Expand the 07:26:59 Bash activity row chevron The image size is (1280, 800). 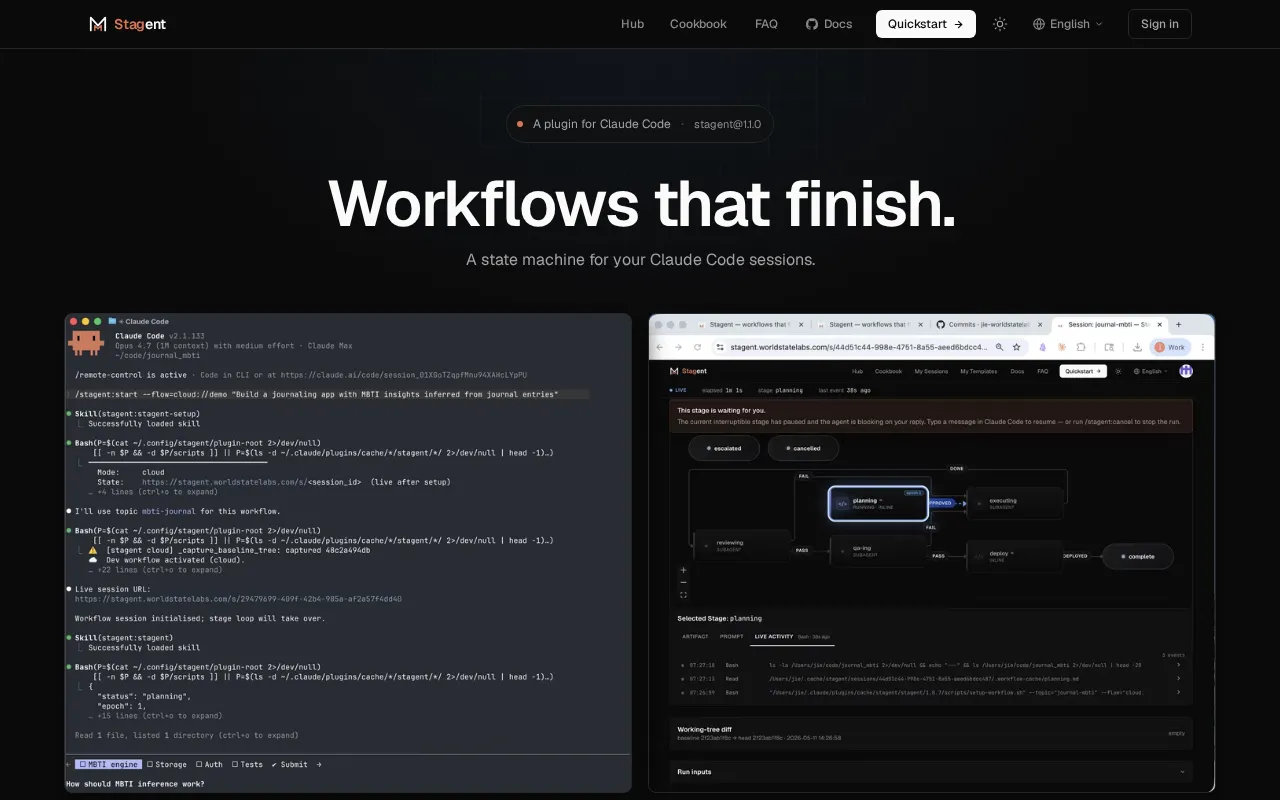pos(1177,692)
